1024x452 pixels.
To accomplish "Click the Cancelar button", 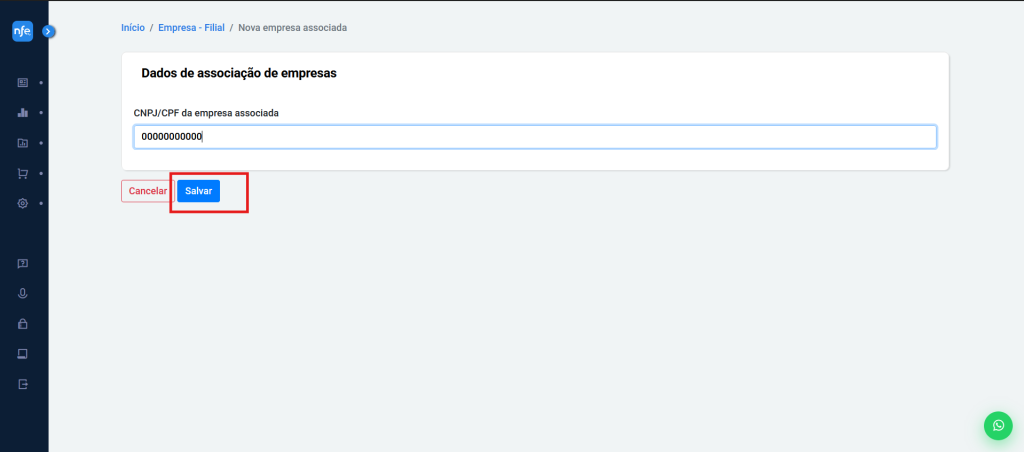I will (147, 191).
